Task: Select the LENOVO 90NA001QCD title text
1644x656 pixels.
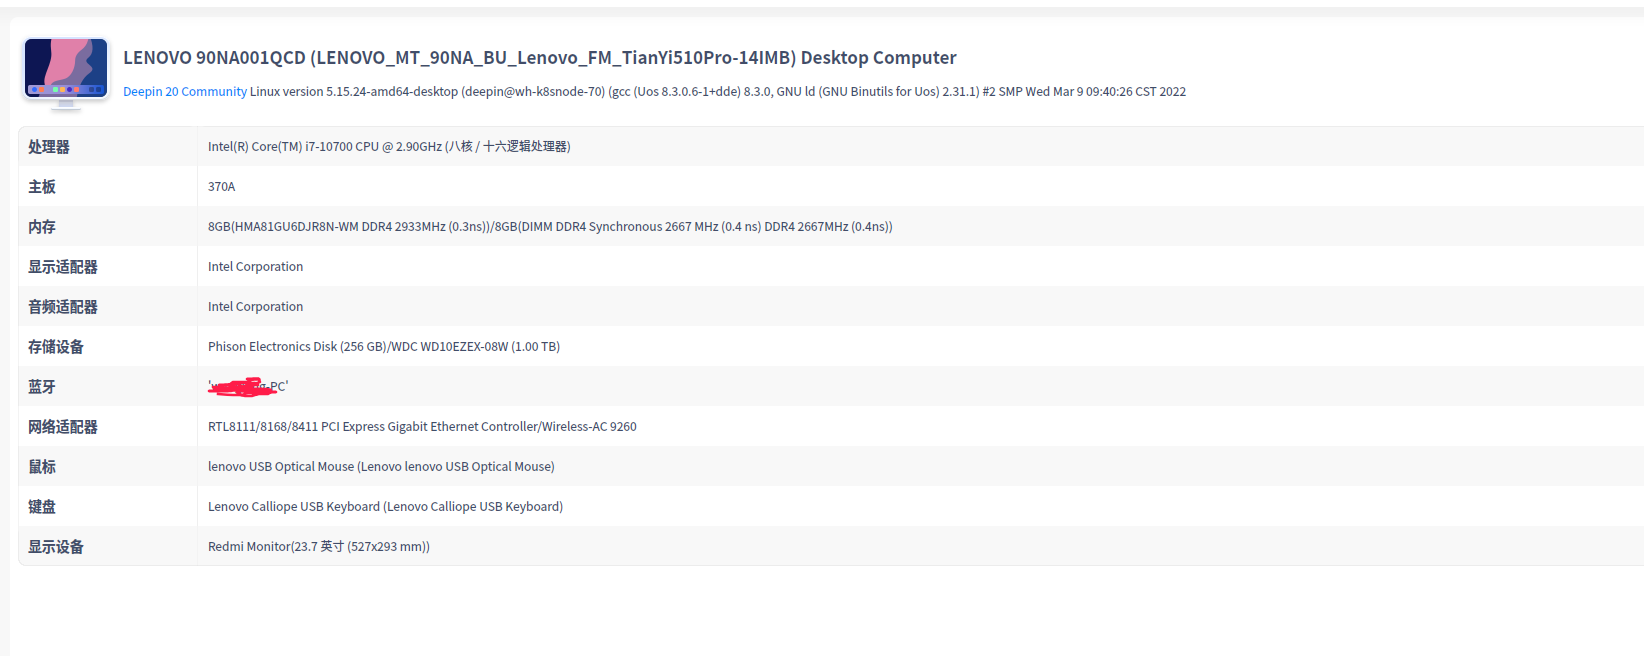Action: (540, 58)
